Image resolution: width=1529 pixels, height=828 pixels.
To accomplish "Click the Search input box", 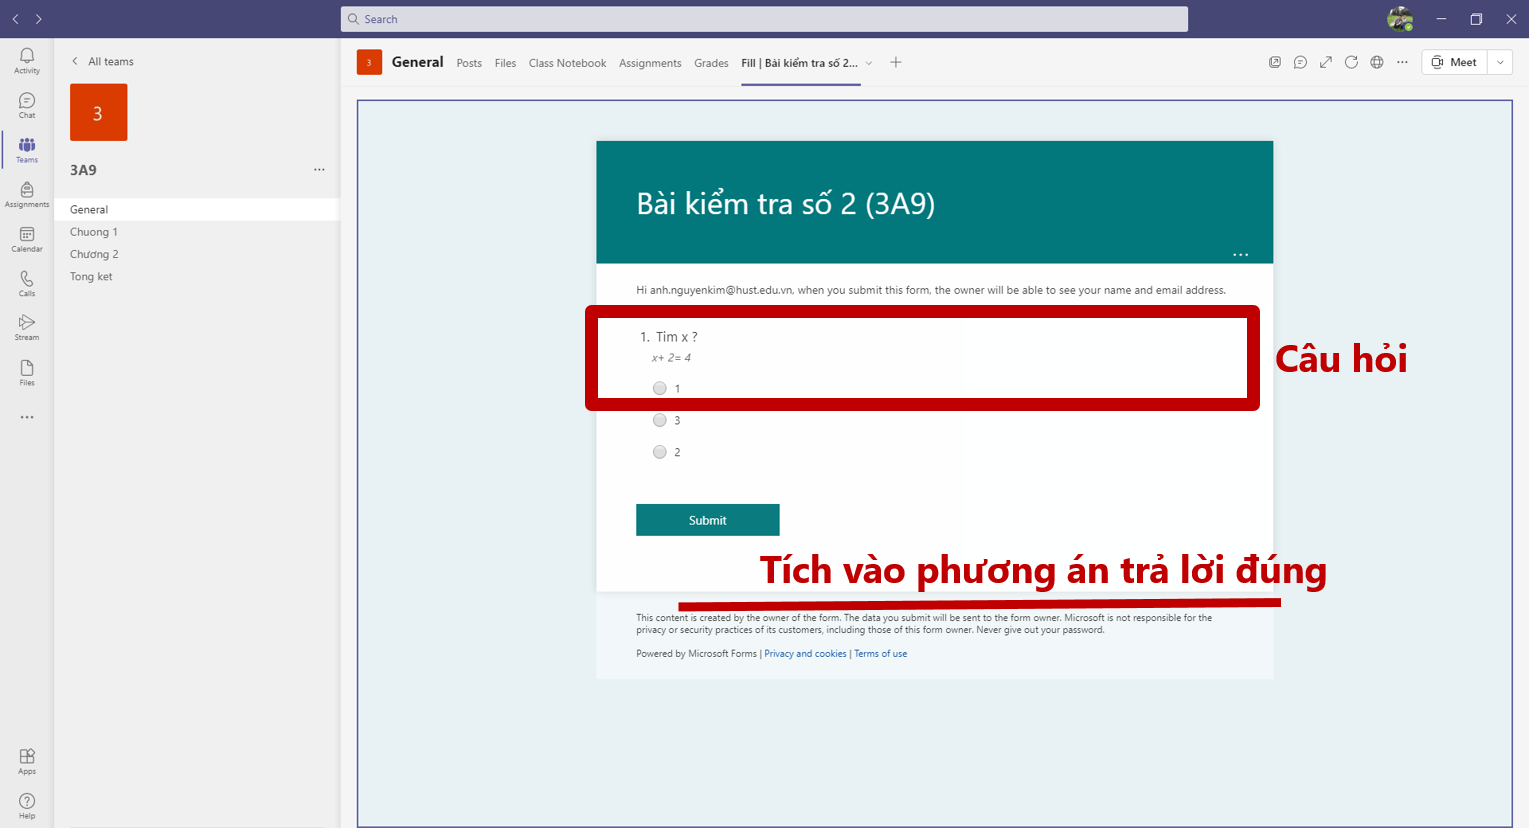I will coord(764,19).
